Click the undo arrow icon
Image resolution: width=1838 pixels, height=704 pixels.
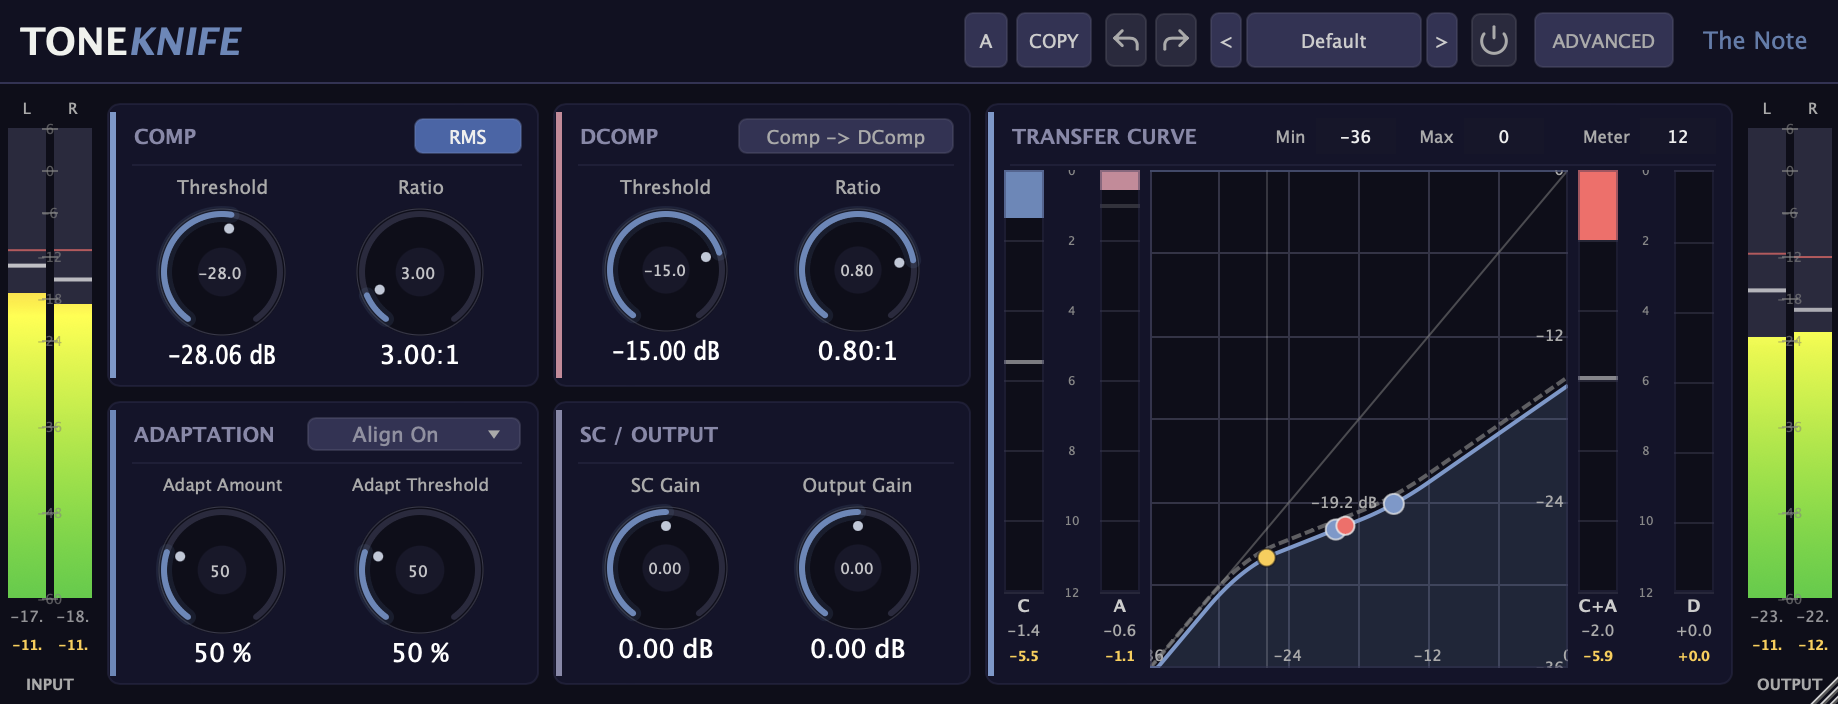[1126, 40]
